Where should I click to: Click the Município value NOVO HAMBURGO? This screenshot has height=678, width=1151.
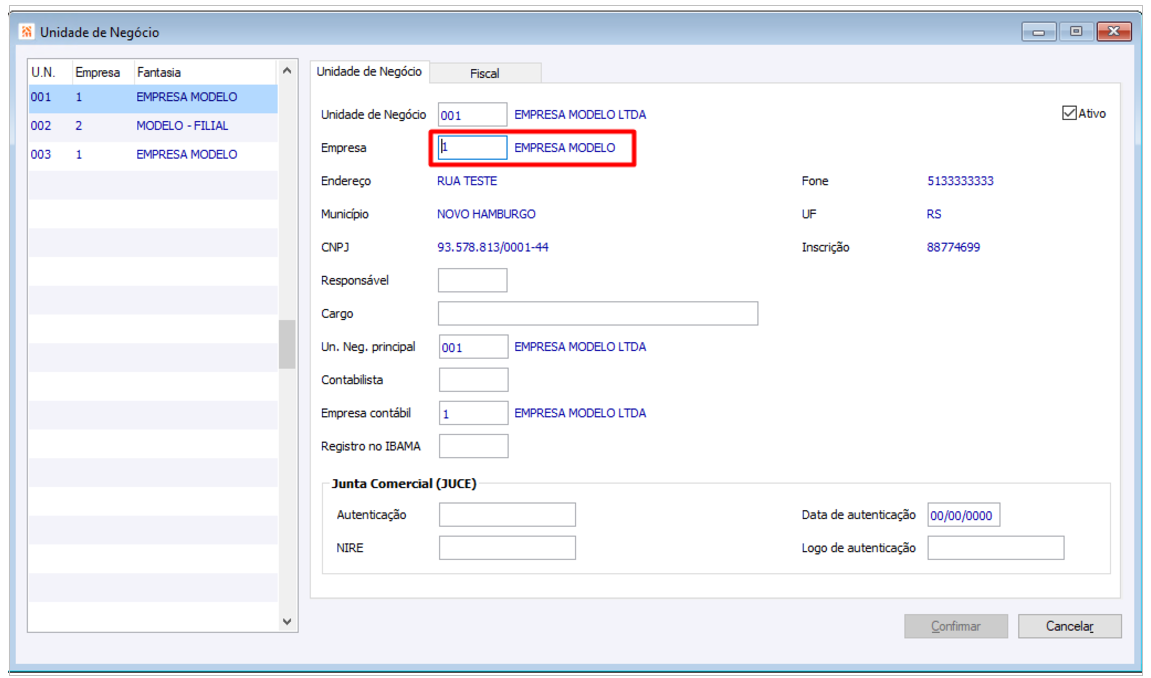click(486, 214)
